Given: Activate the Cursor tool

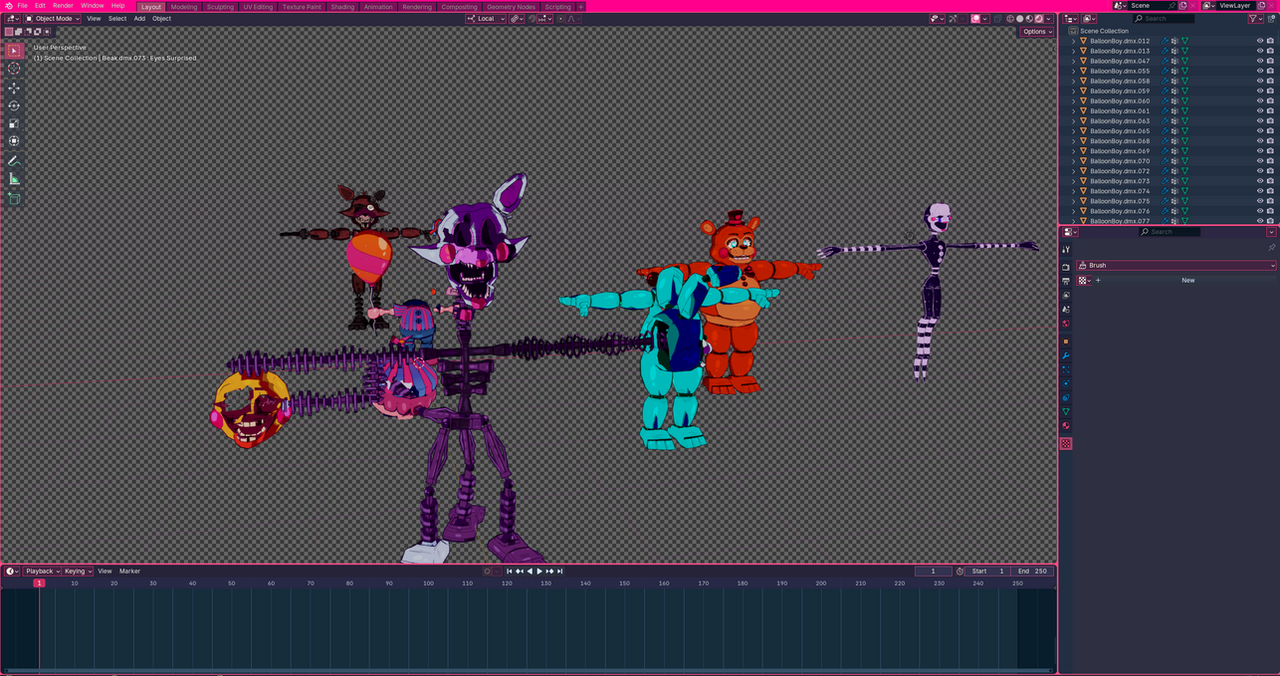Looking at the screenshot, I should tap(14, 69).
